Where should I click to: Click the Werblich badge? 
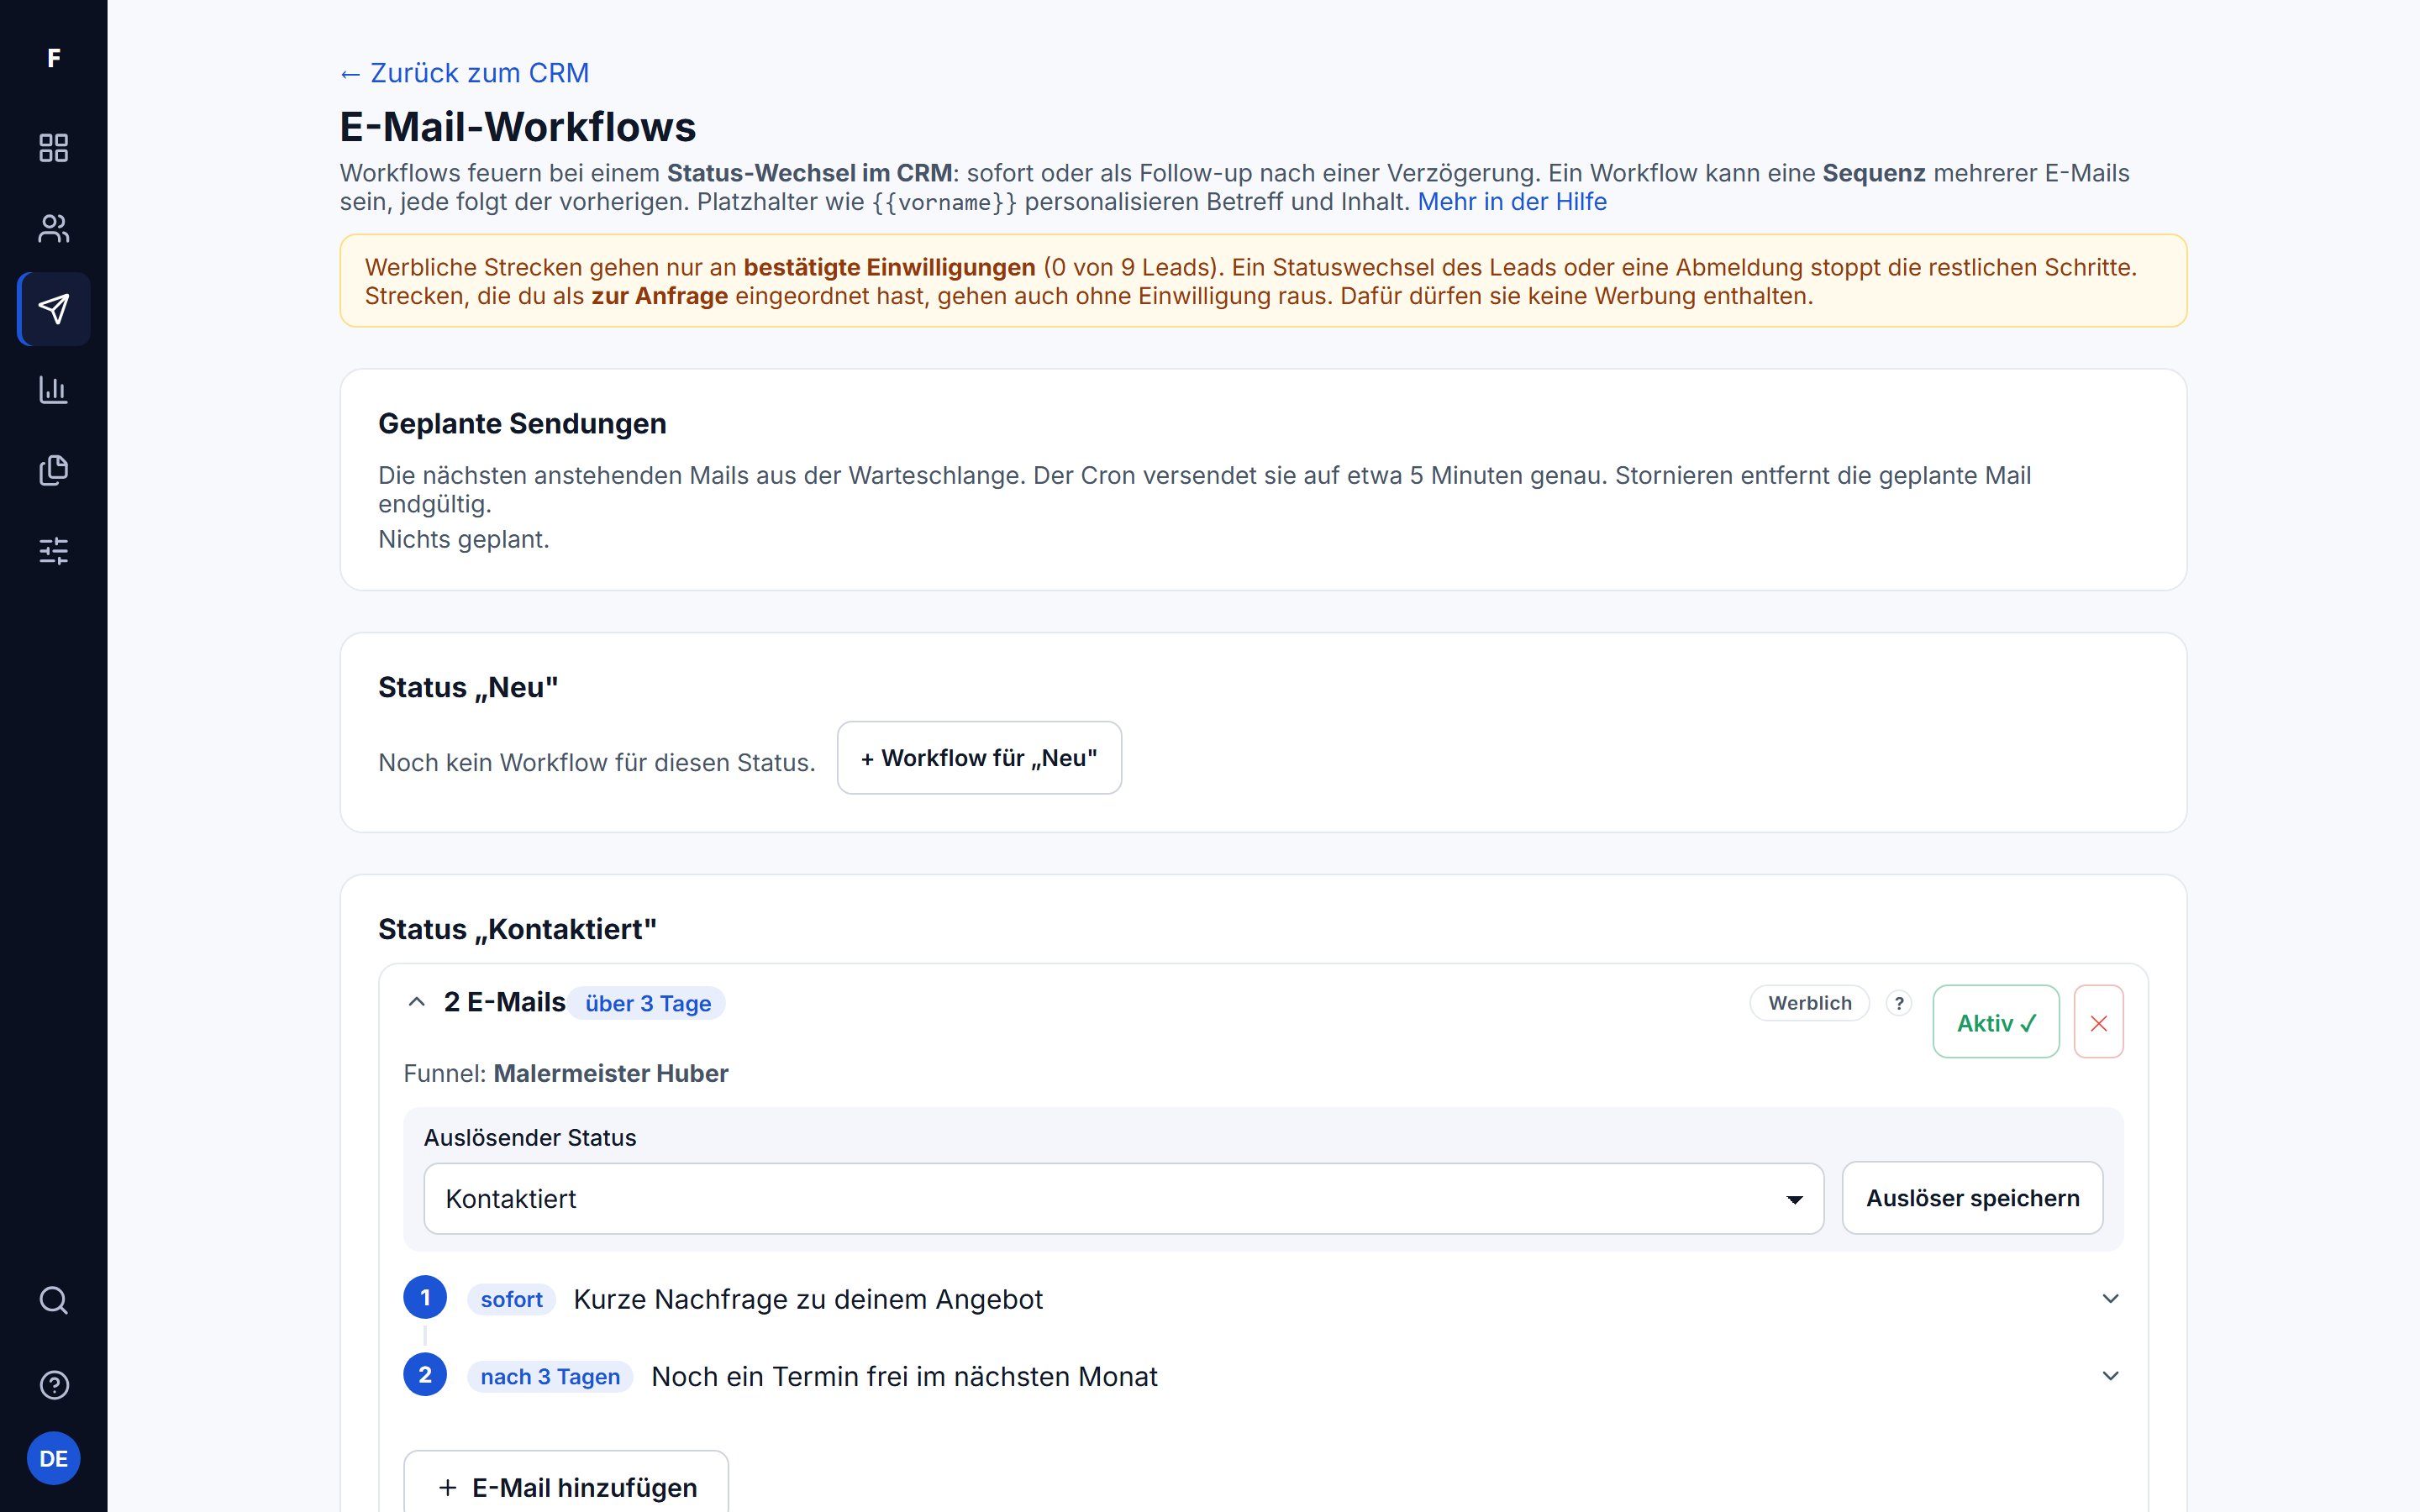point(1809,1003)
